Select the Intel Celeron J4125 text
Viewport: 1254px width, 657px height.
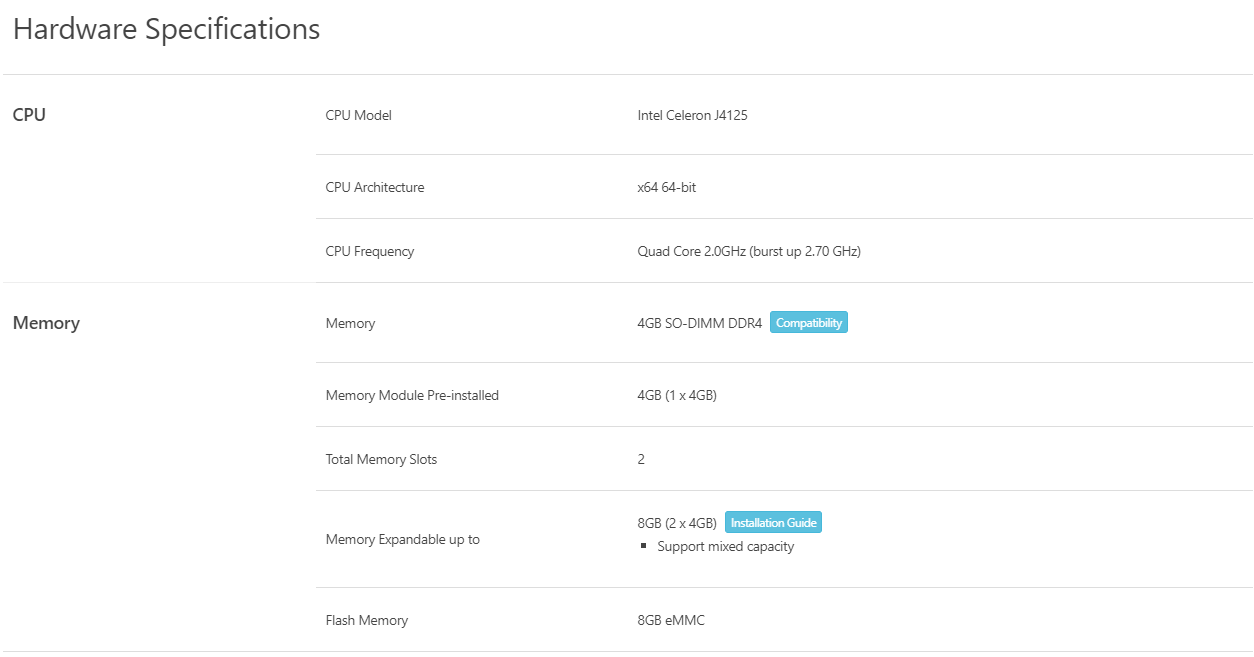point(692,115)
